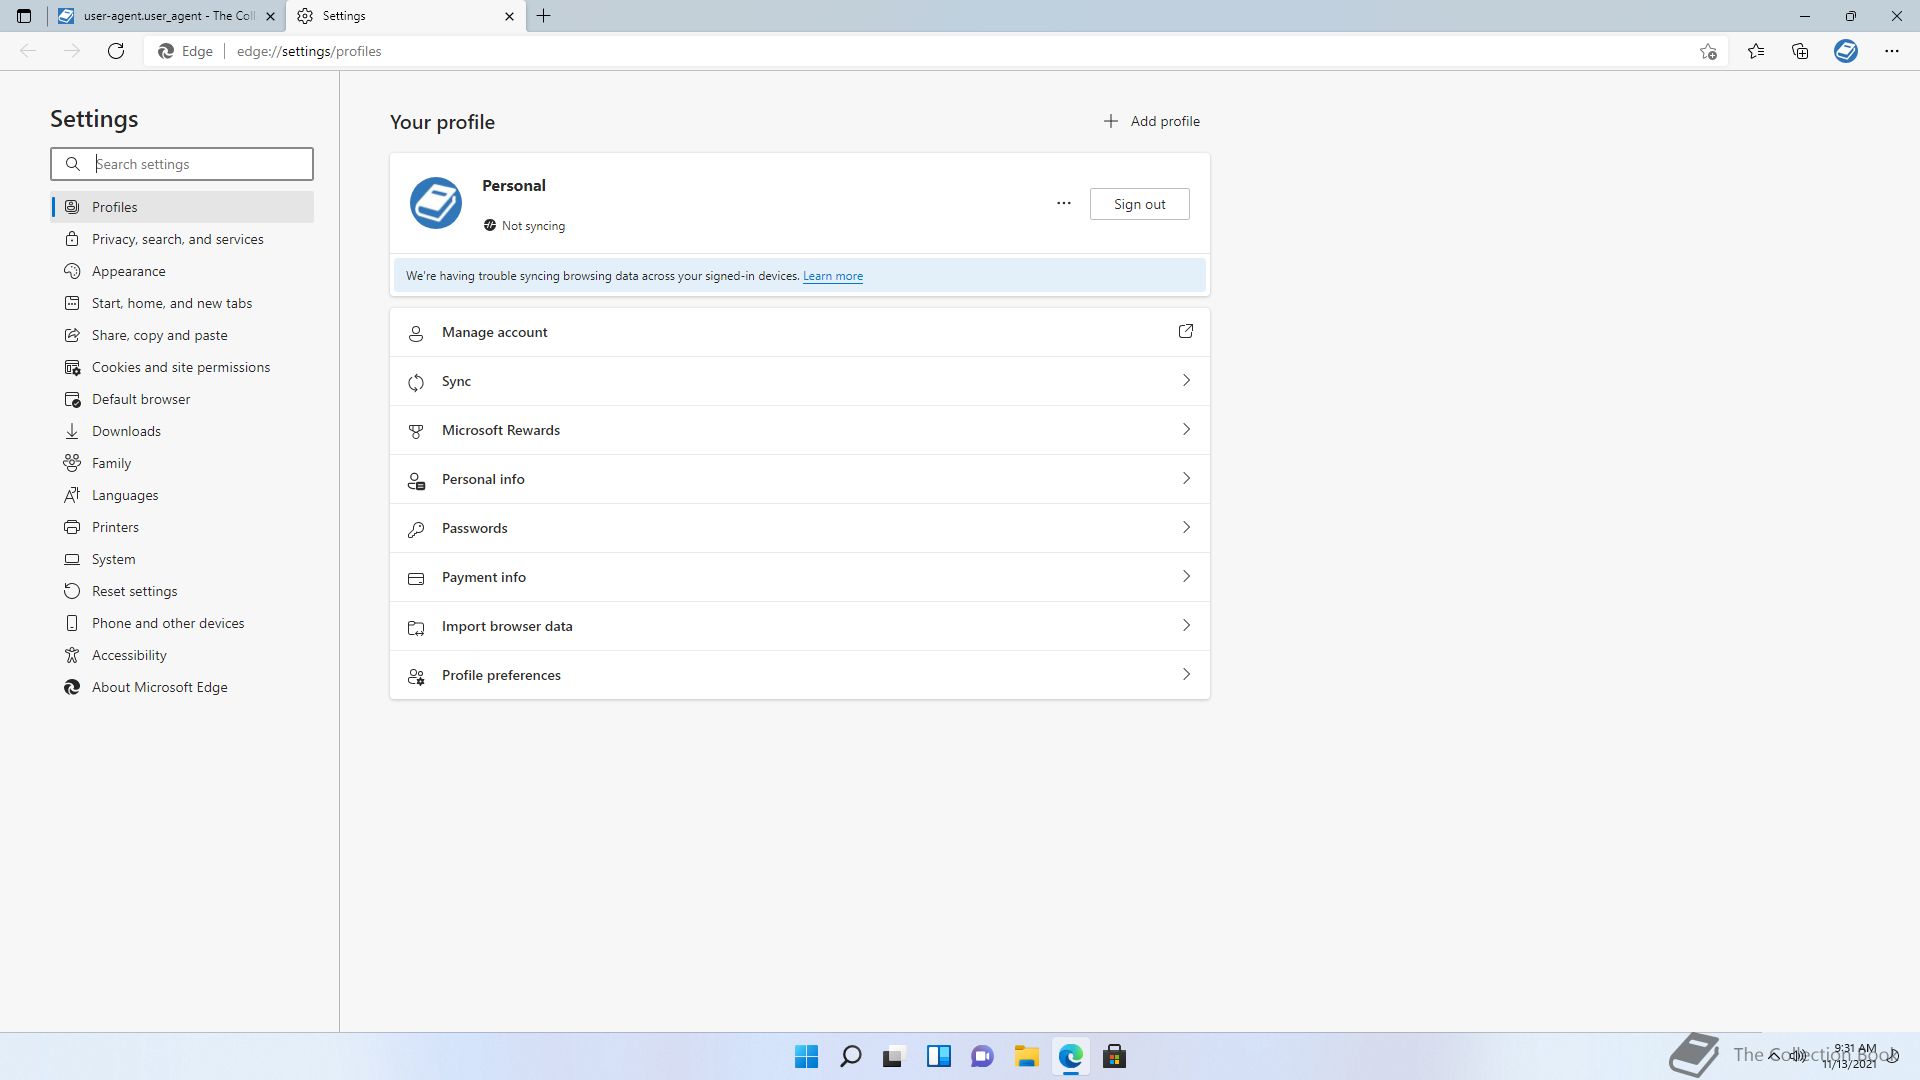
Task: Click the browser refresh icon
Action: tap(116, 51)
